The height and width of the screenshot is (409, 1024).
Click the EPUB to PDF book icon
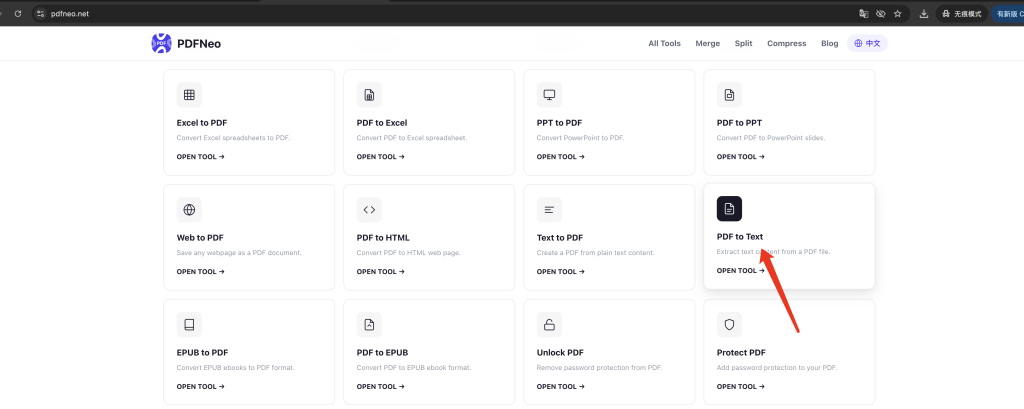pos(189,325)
